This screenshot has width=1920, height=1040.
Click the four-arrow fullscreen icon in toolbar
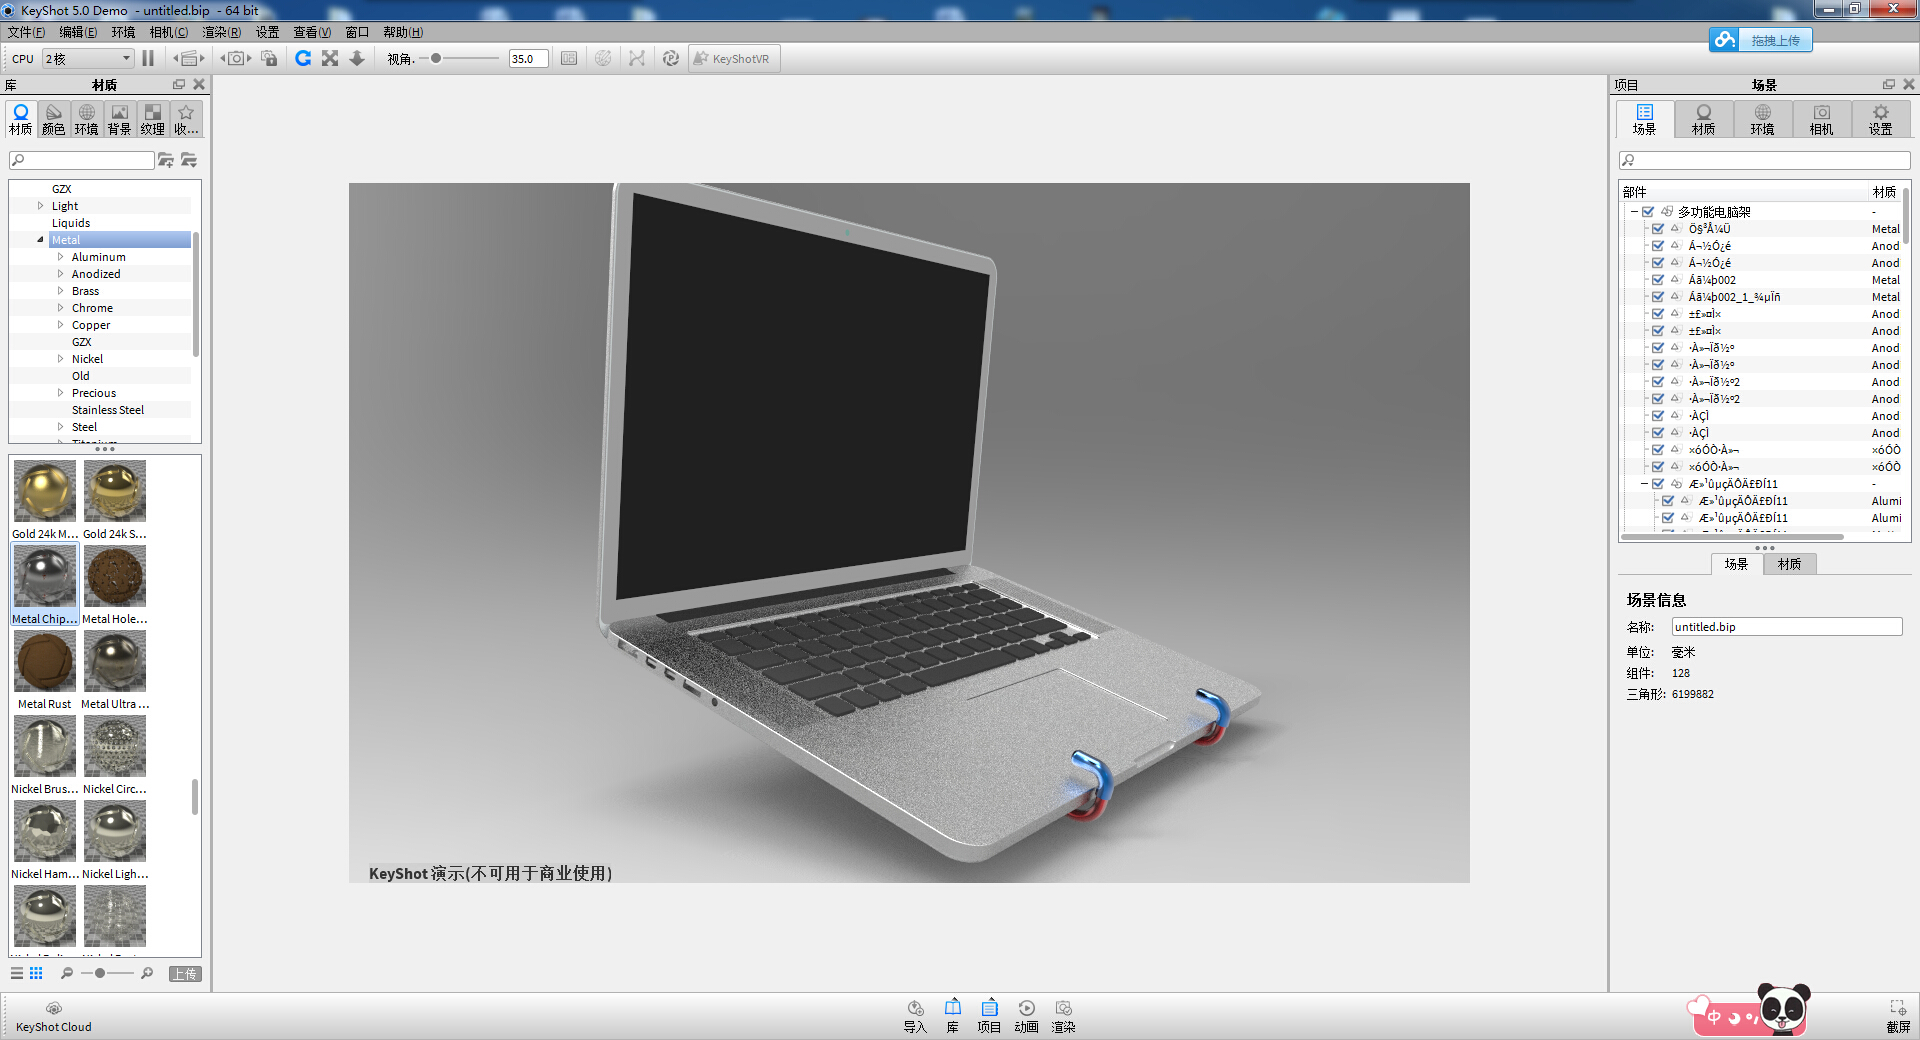[330, 59]
